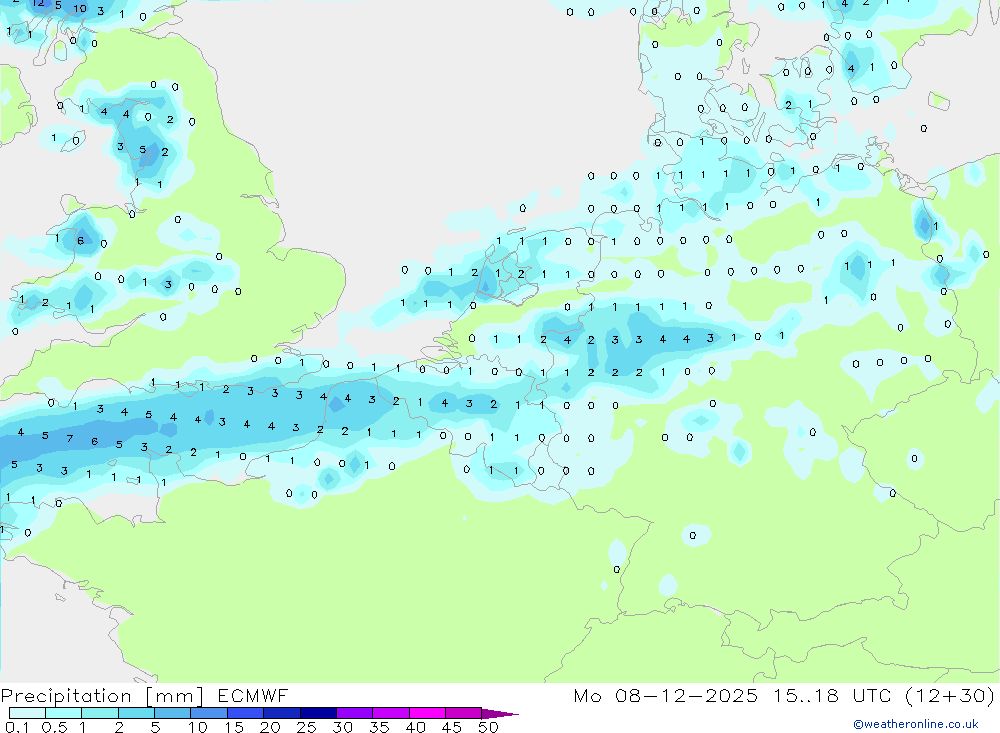
Task: Select the '(12+30)' forecast run text
Action: click(950, 695)
